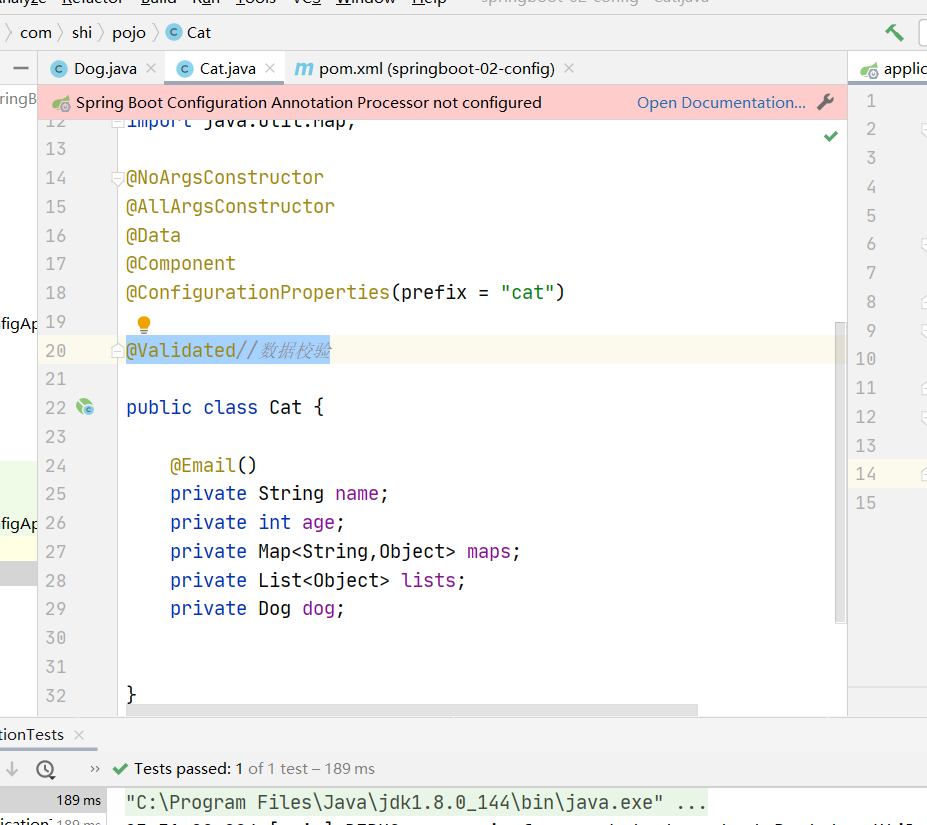Click the down arrow icon in the test toolbar
The height and width of the screenshot is (825, 927).
point(12,769)
